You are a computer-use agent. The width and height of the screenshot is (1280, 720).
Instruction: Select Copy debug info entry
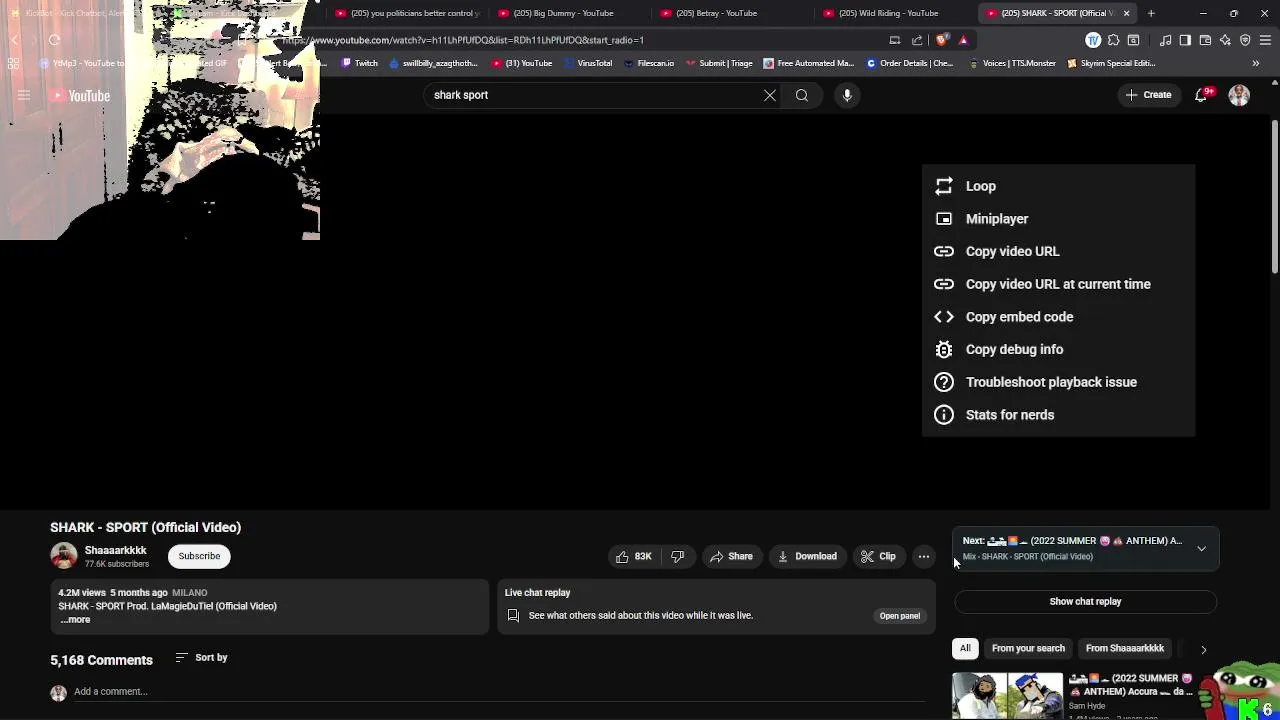(x=1058, y=349)
